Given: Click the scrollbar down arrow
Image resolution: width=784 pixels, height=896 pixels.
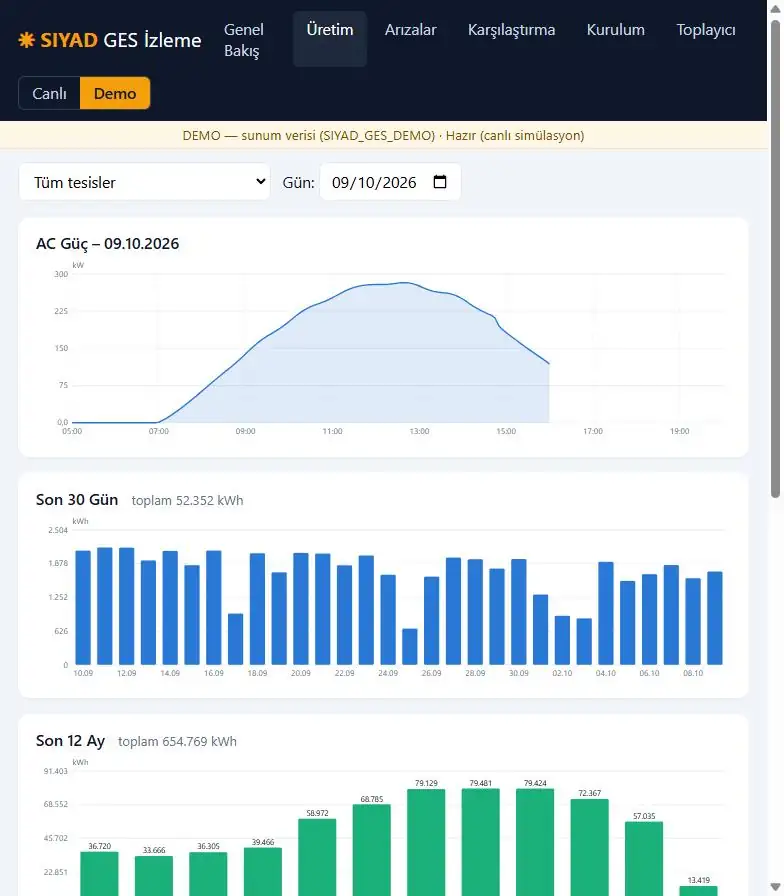Looking at the screenshot, I should (775, 889).
